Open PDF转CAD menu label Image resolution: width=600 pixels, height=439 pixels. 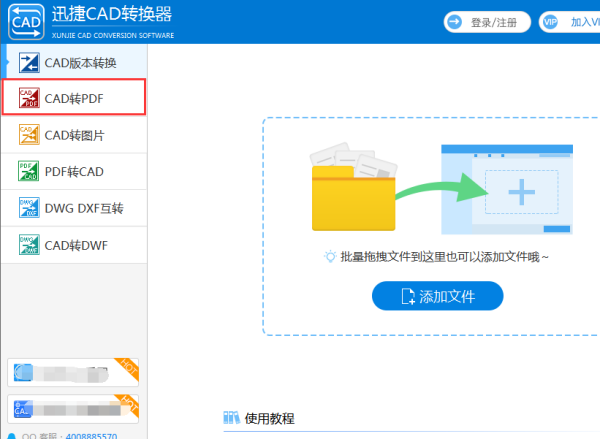pyautogui.click(x=74, y=172)
